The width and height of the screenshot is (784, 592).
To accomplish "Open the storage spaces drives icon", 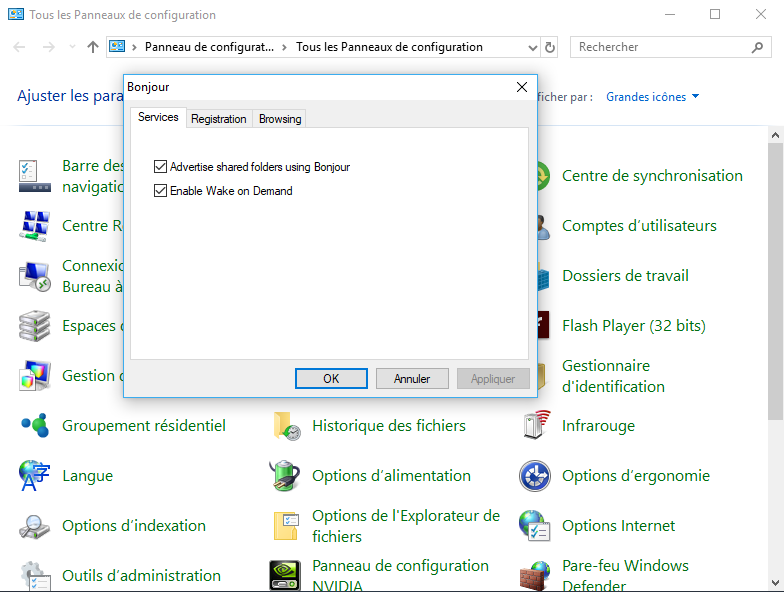I will (x=34, y=326).
